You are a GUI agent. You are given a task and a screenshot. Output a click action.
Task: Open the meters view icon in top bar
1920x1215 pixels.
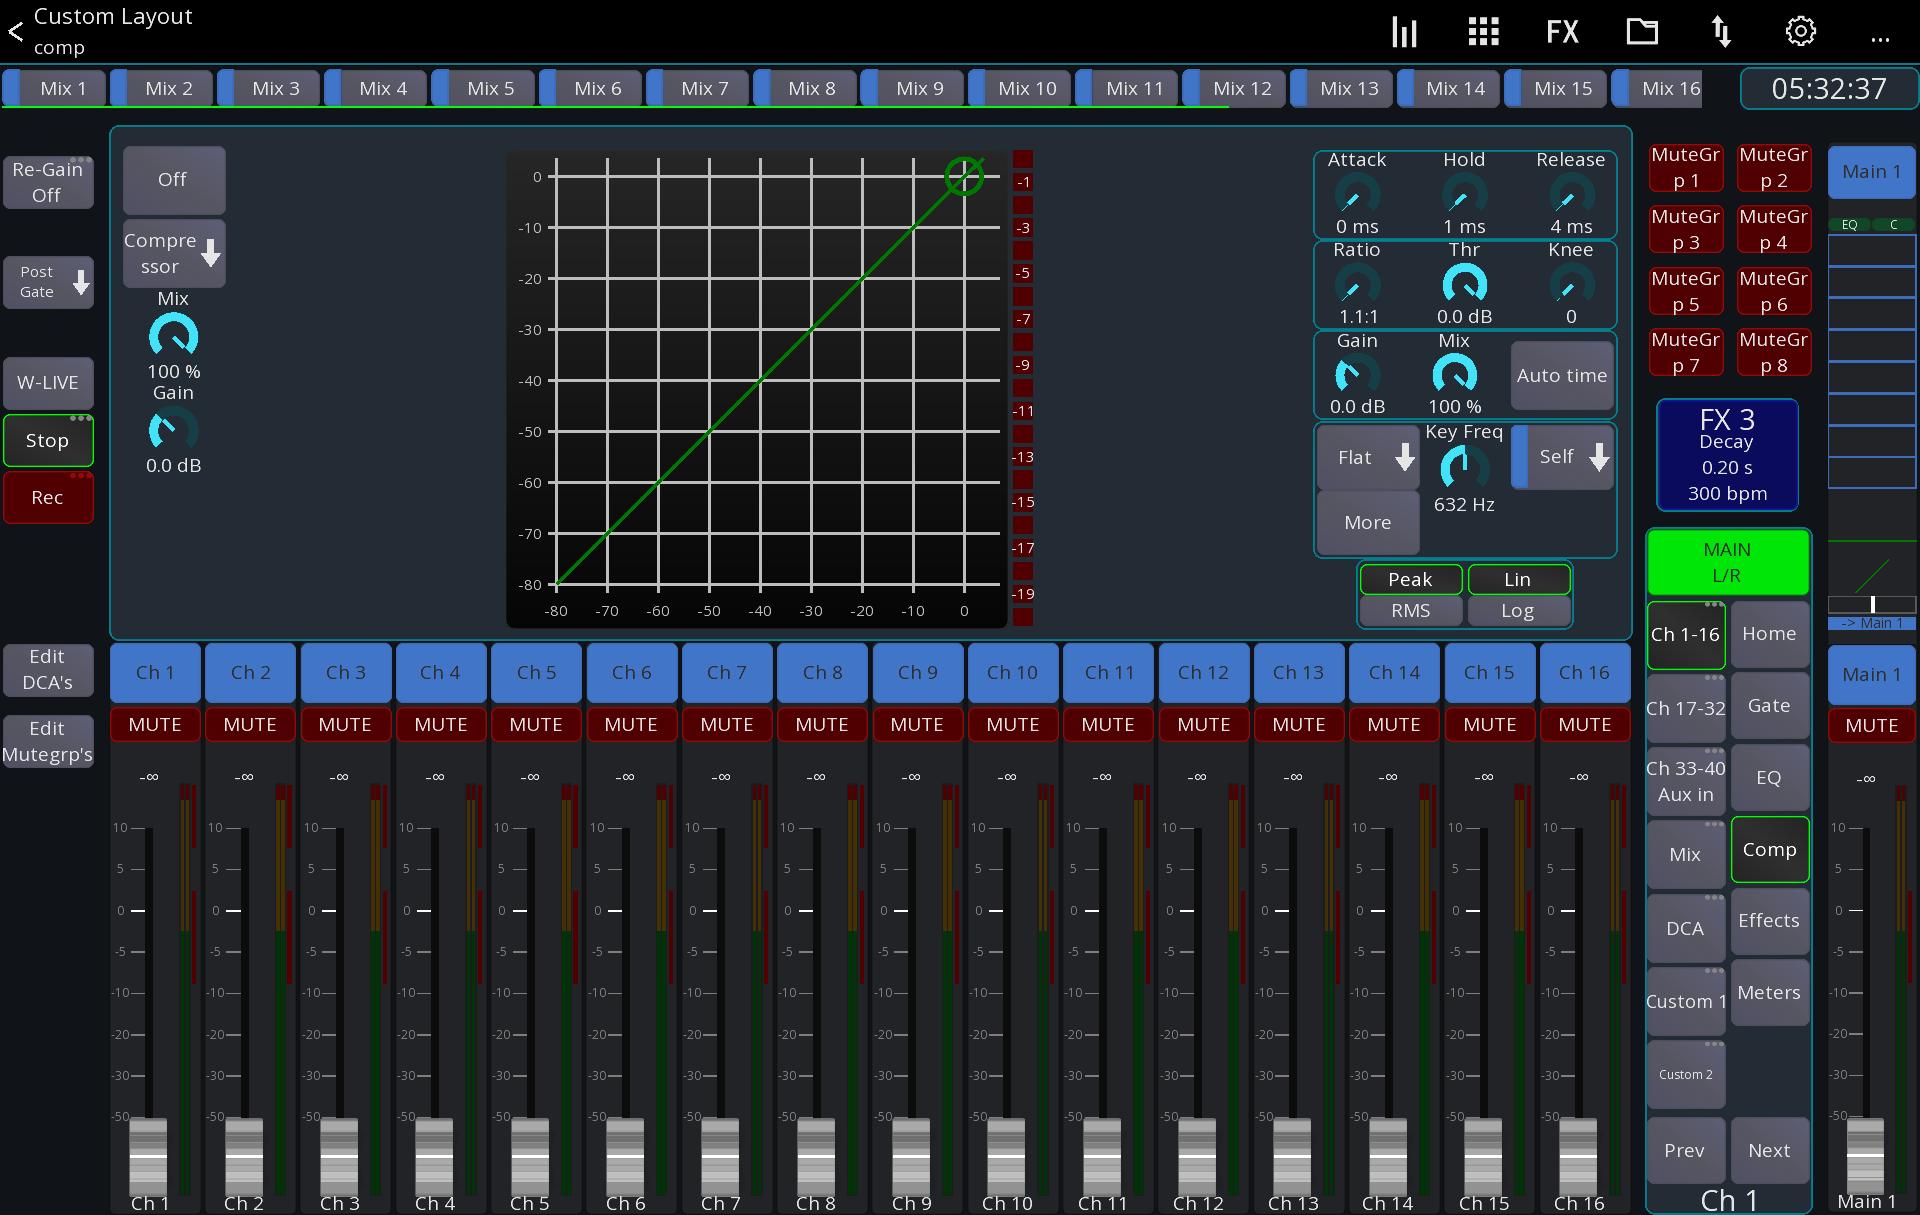[1404, 32]
